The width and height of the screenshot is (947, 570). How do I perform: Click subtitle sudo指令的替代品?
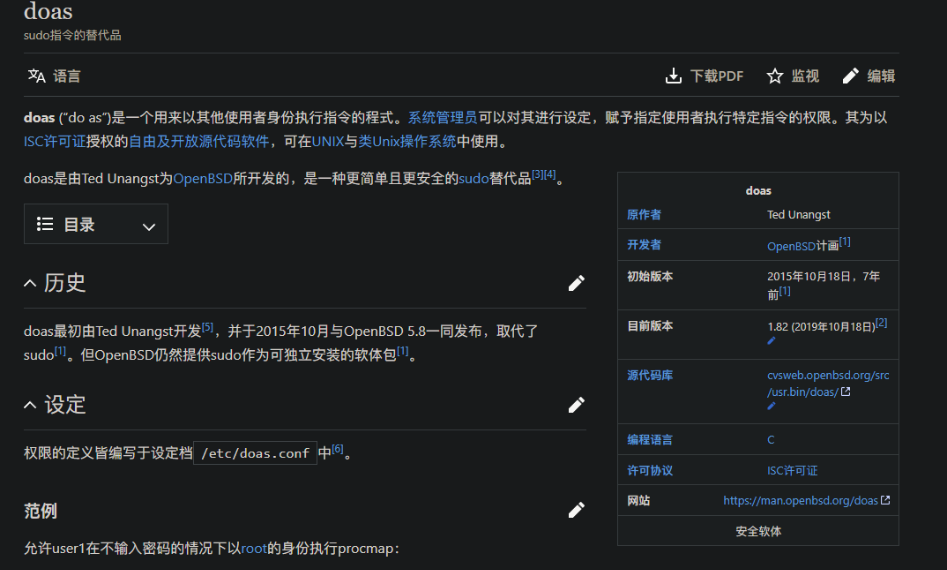click(x=72, y=35)
